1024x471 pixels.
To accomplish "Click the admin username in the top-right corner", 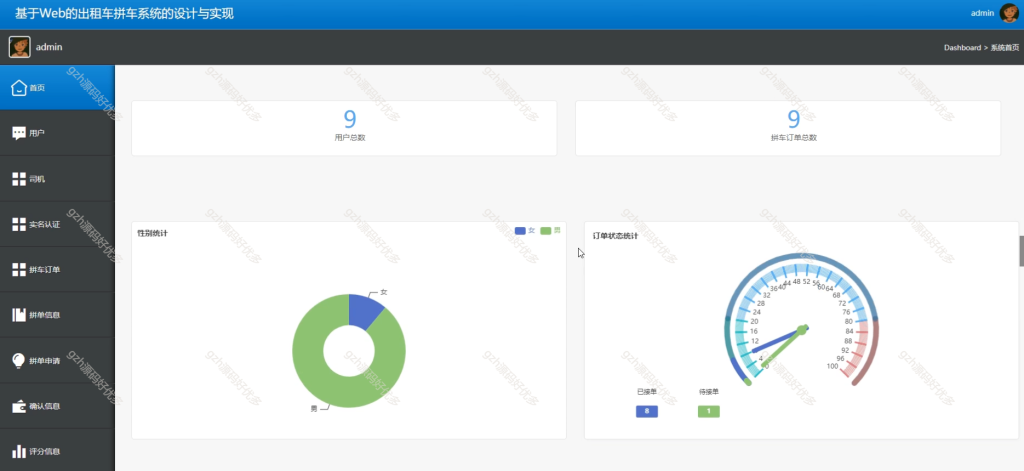I will 982,13.
